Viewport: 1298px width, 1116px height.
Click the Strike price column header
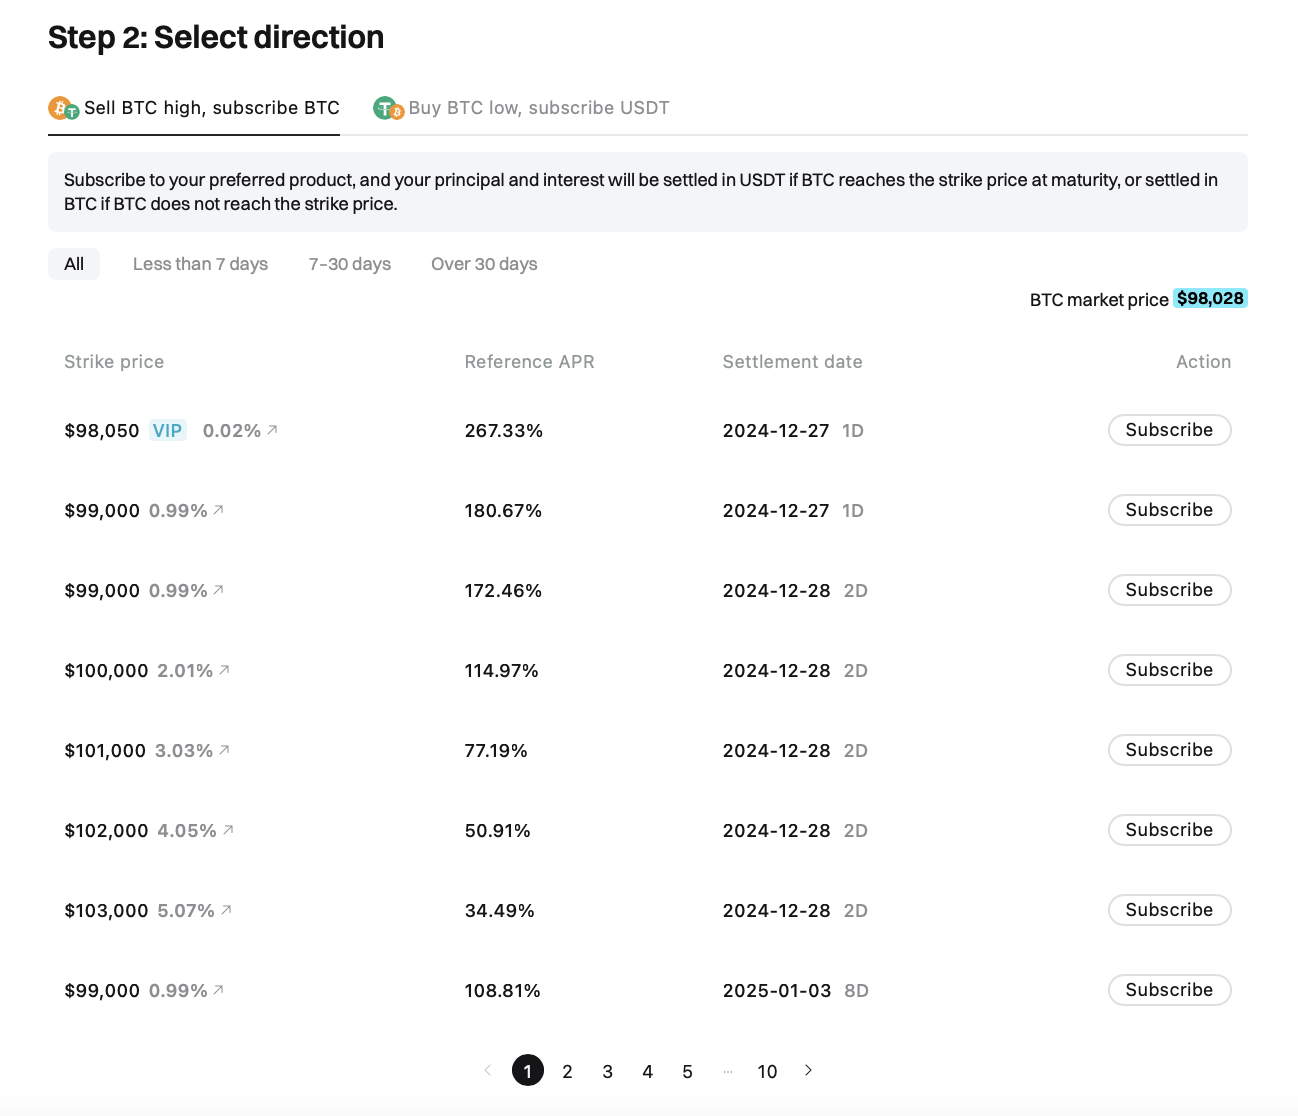coord(114,362)
